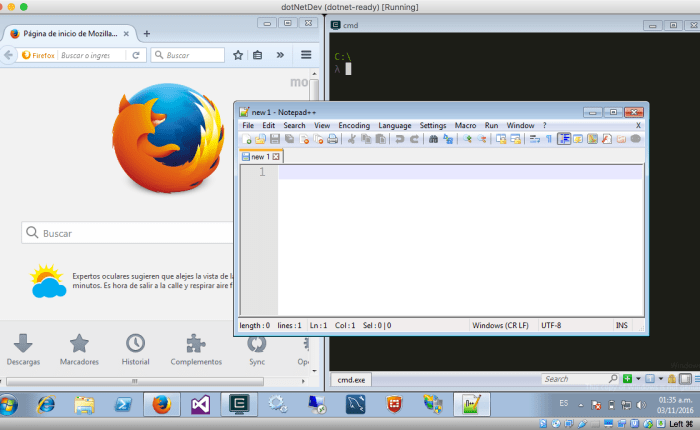
Task: Click the green new console plus icon
Action: (x=627, y=379)
